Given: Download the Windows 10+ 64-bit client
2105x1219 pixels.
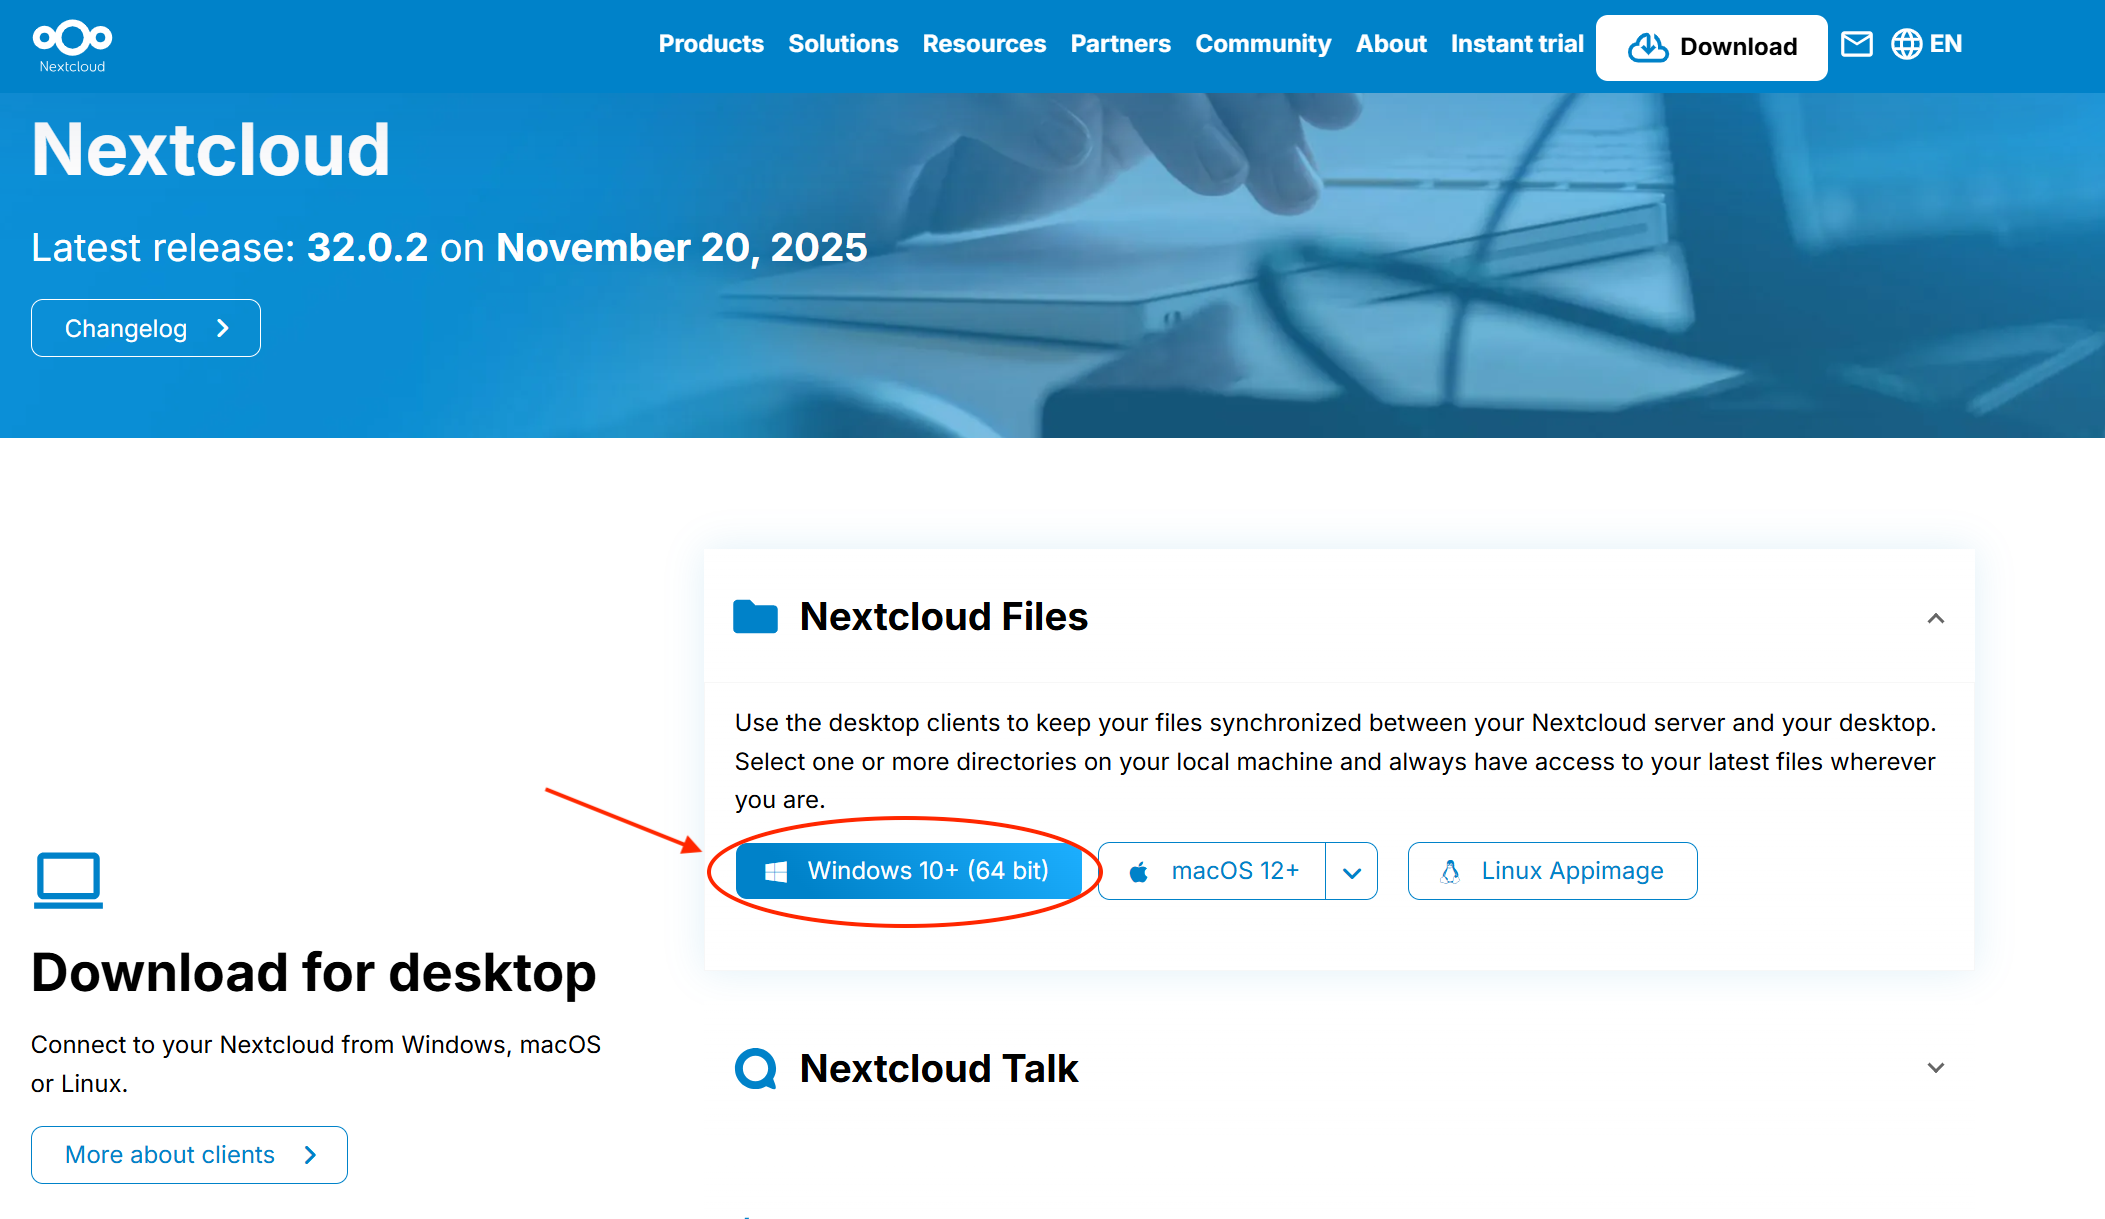Looking at the screenshot, I should [x=908, y=870].
